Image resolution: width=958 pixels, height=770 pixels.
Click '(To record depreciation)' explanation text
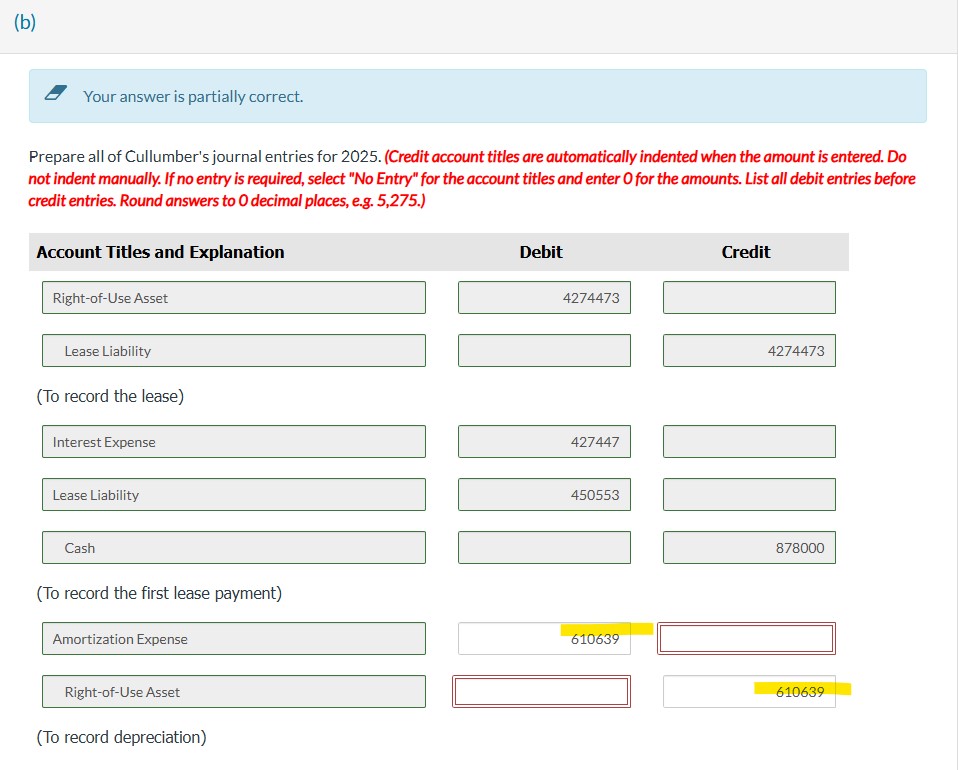[122, 737]
